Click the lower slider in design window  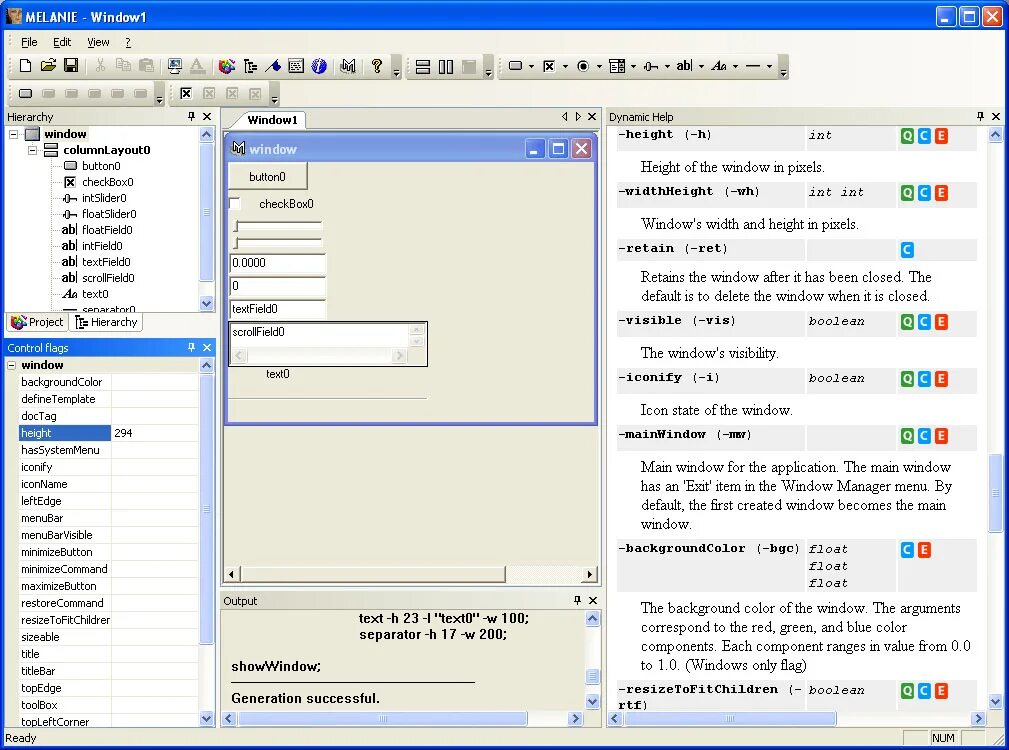click(277, 242)
